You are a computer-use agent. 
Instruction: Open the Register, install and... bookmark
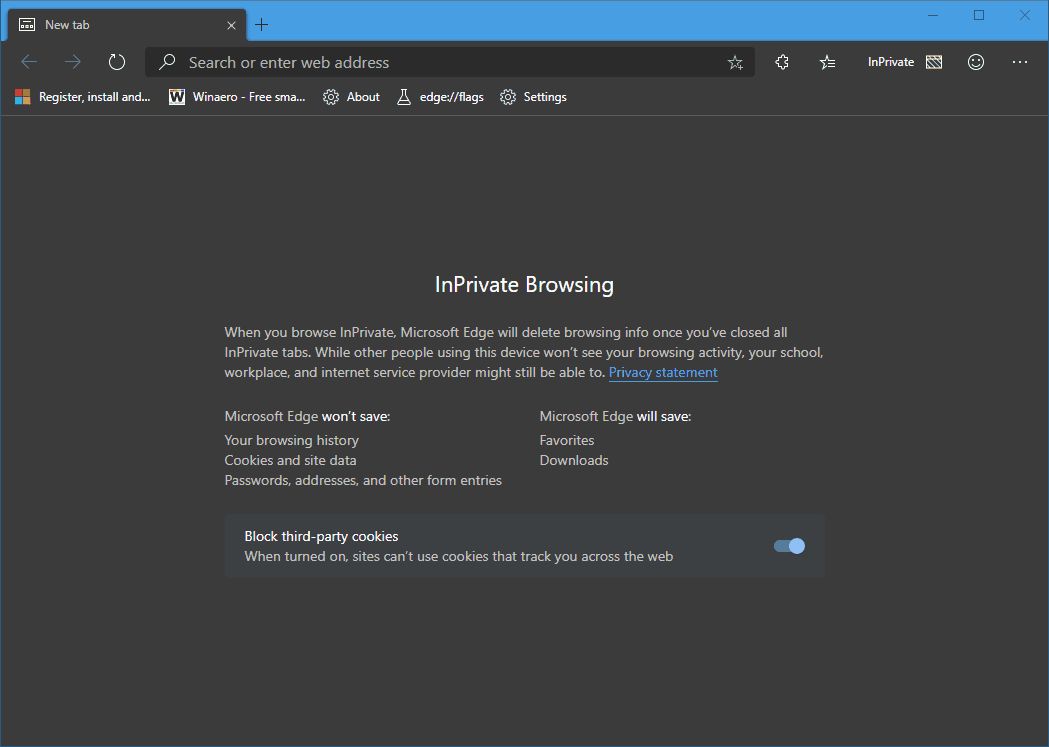[82, 97]
